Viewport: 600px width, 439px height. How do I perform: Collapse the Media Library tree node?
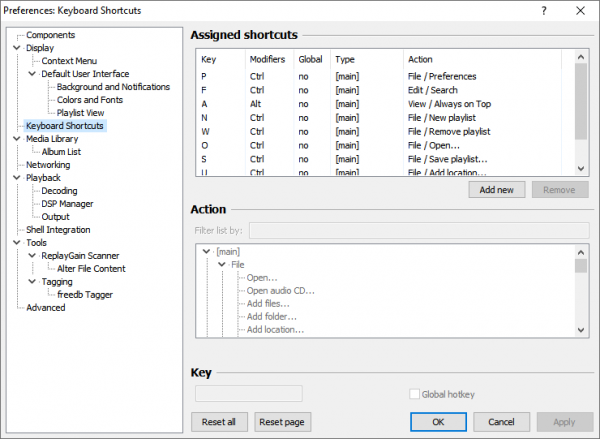click(x=17, y=139)
